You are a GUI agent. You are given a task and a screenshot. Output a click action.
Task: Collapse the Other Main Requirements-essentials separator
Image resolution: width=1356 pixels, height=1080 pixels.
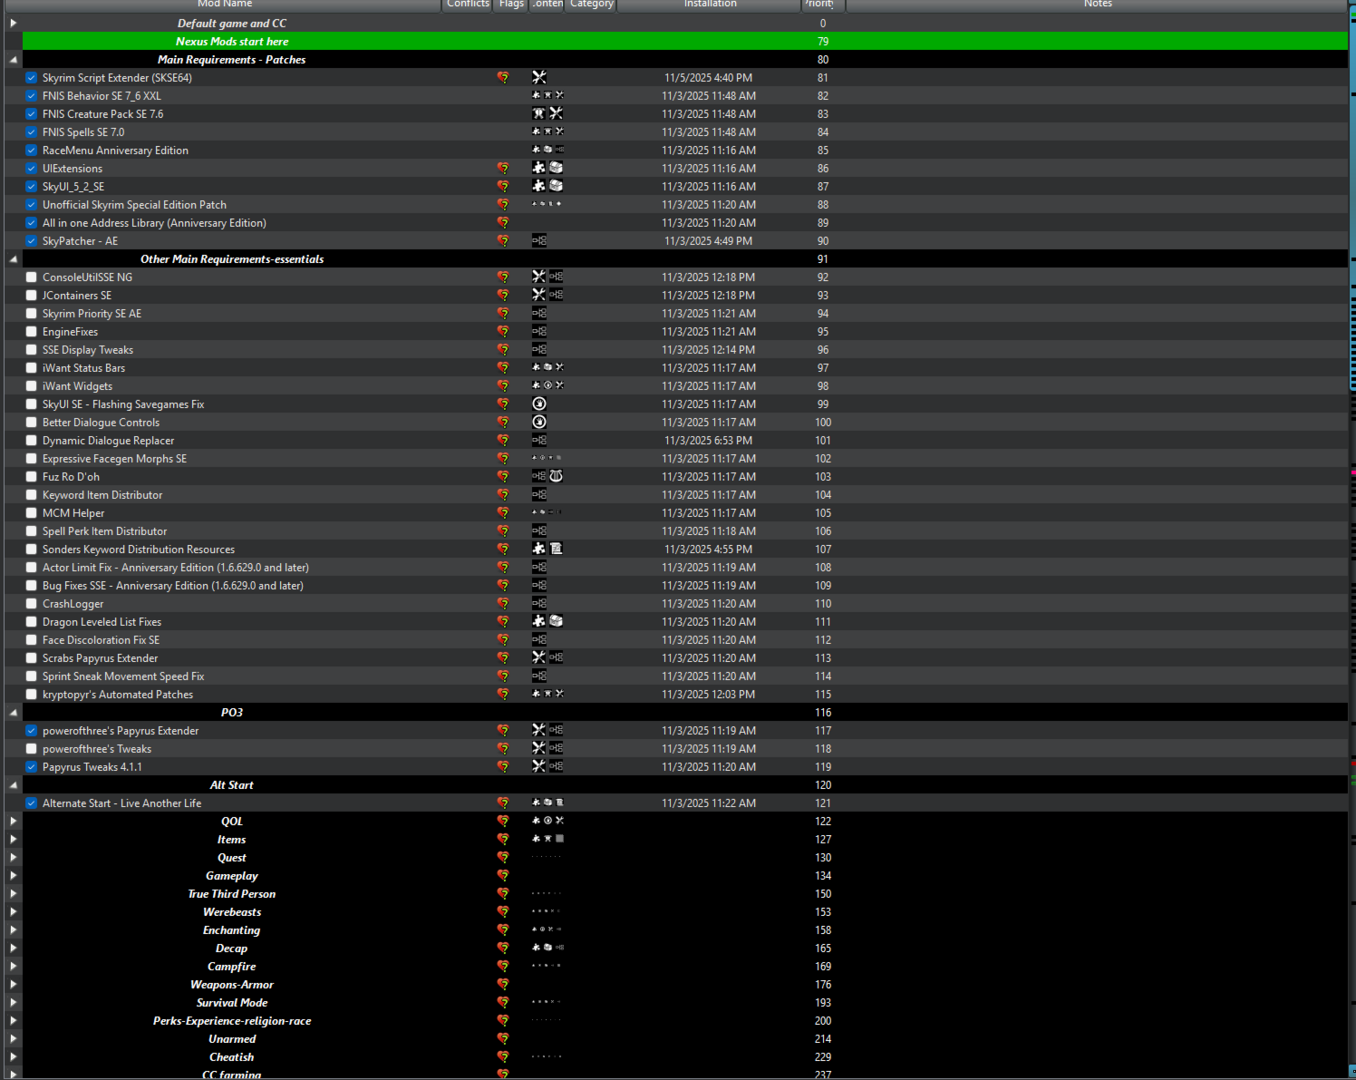[x=13, y=259]
